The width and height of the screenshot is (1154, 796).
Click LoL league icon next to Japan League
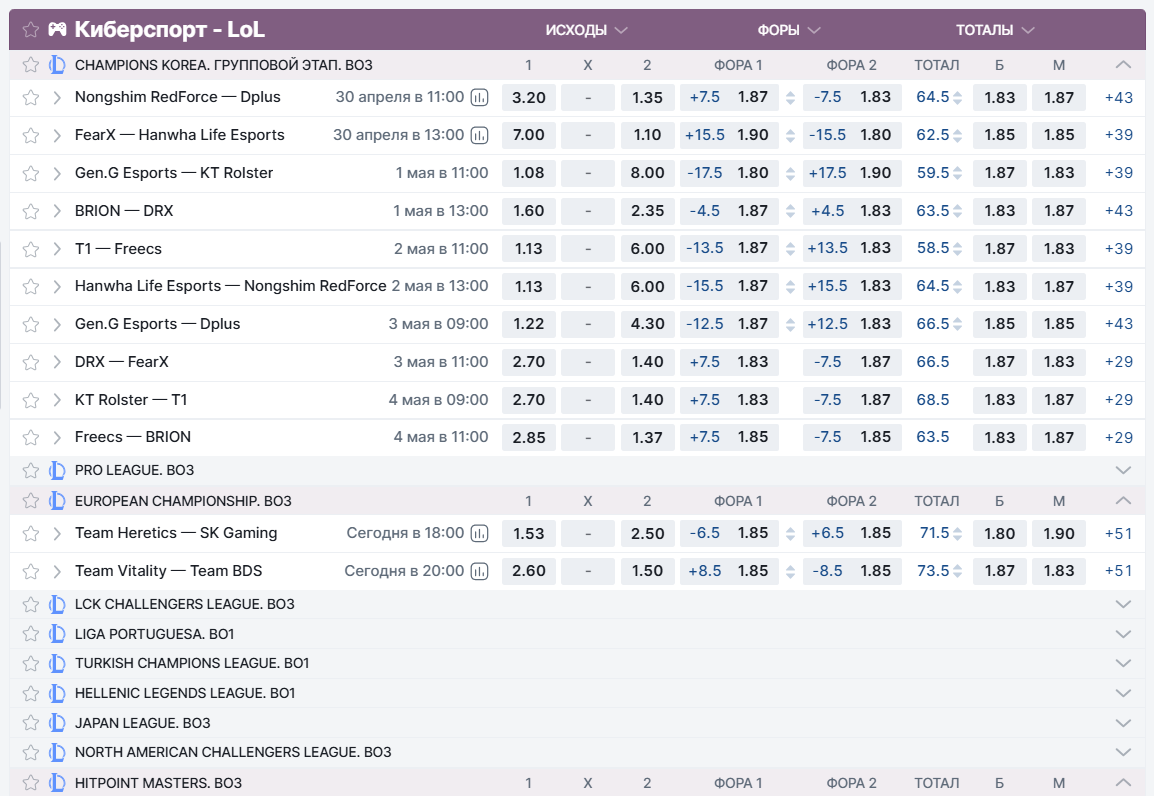57,723
